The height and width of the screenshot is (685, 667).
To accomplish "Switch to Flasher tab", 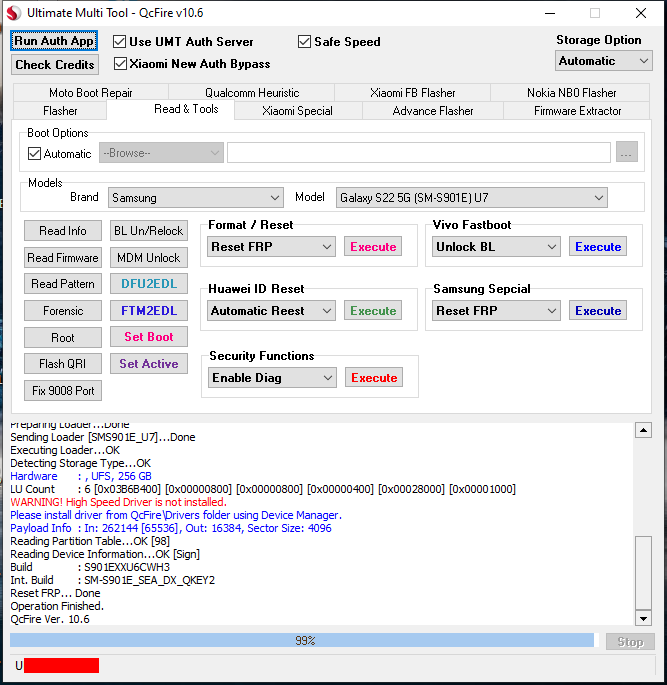I will [x=60, y=111].
